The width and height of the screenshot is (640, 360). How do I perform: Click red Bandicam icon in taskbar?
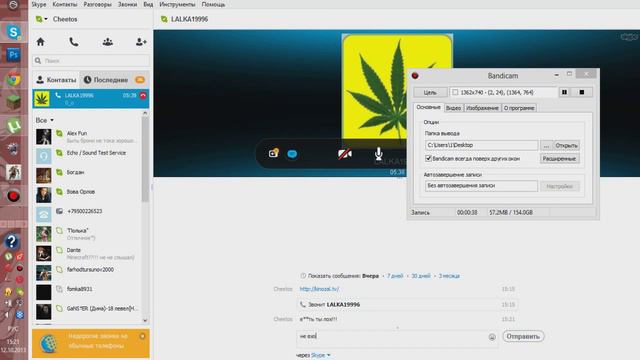click(x=13, y=196)
